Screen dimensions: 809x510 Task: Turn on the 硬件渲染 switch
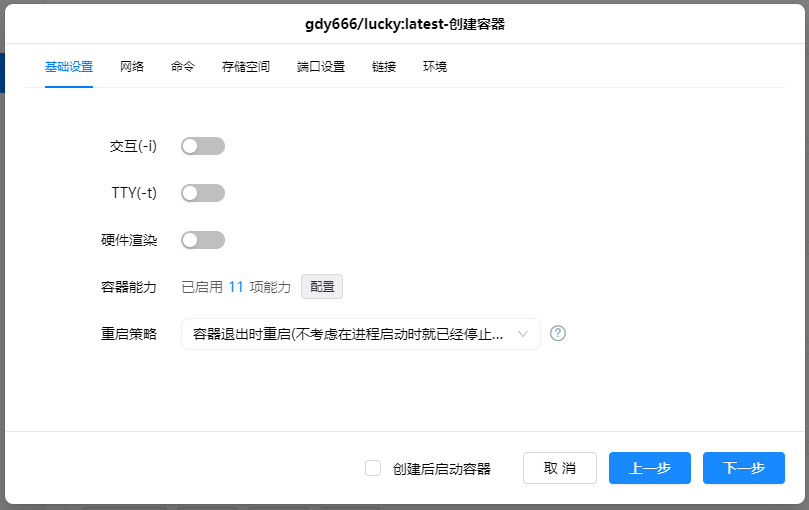(203, 240)
